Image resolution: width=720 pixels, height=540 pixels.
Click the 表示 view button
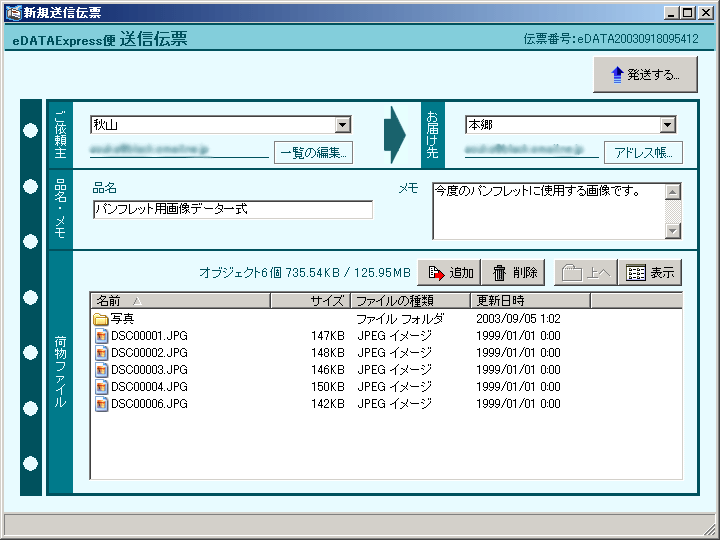650,272
